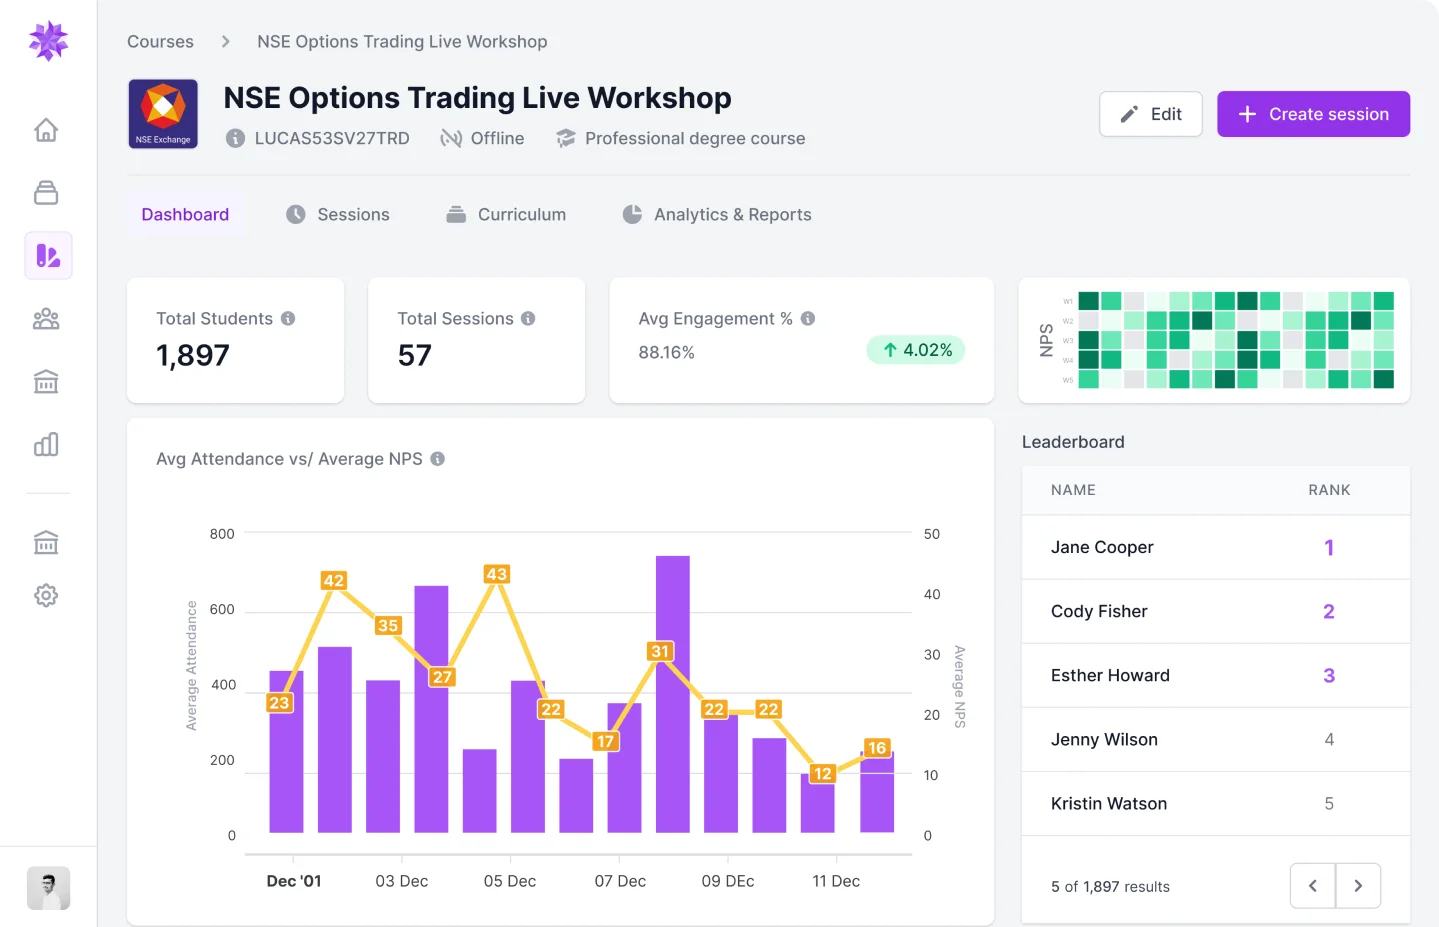Click the NPS data label 17
Screen dimensions: 1439x927
[x=605, y=741]
